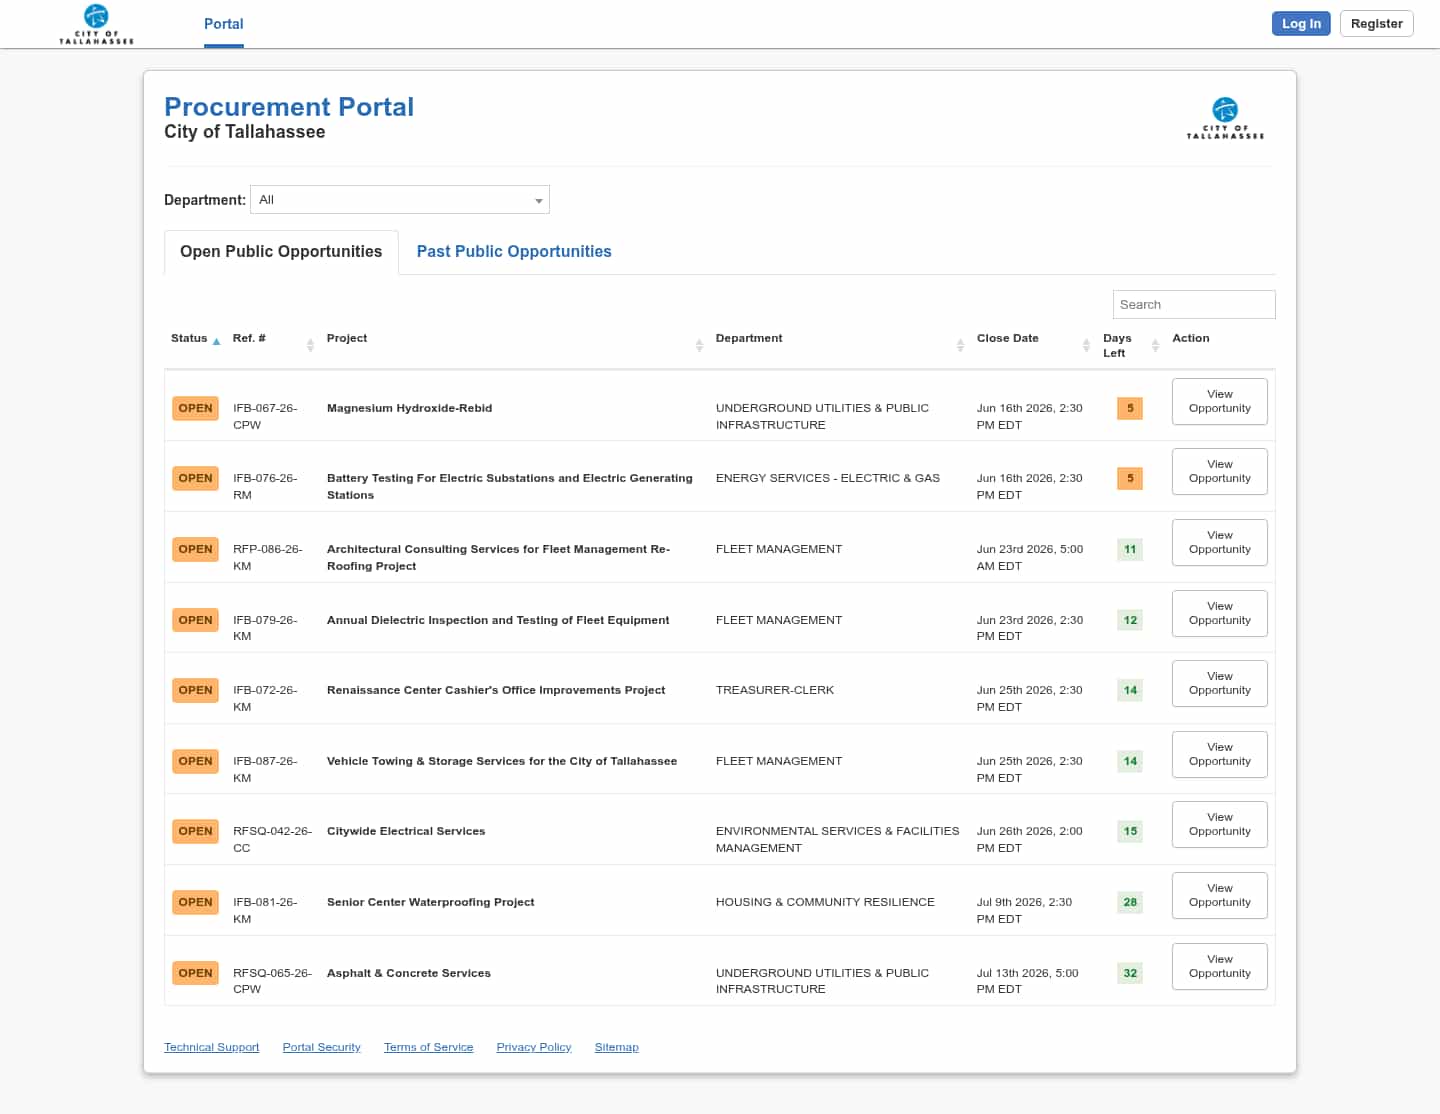This screenshot has height=1114, width=1440.
Task: Open the Department dropdown set to All
Action: pos(400,200)
